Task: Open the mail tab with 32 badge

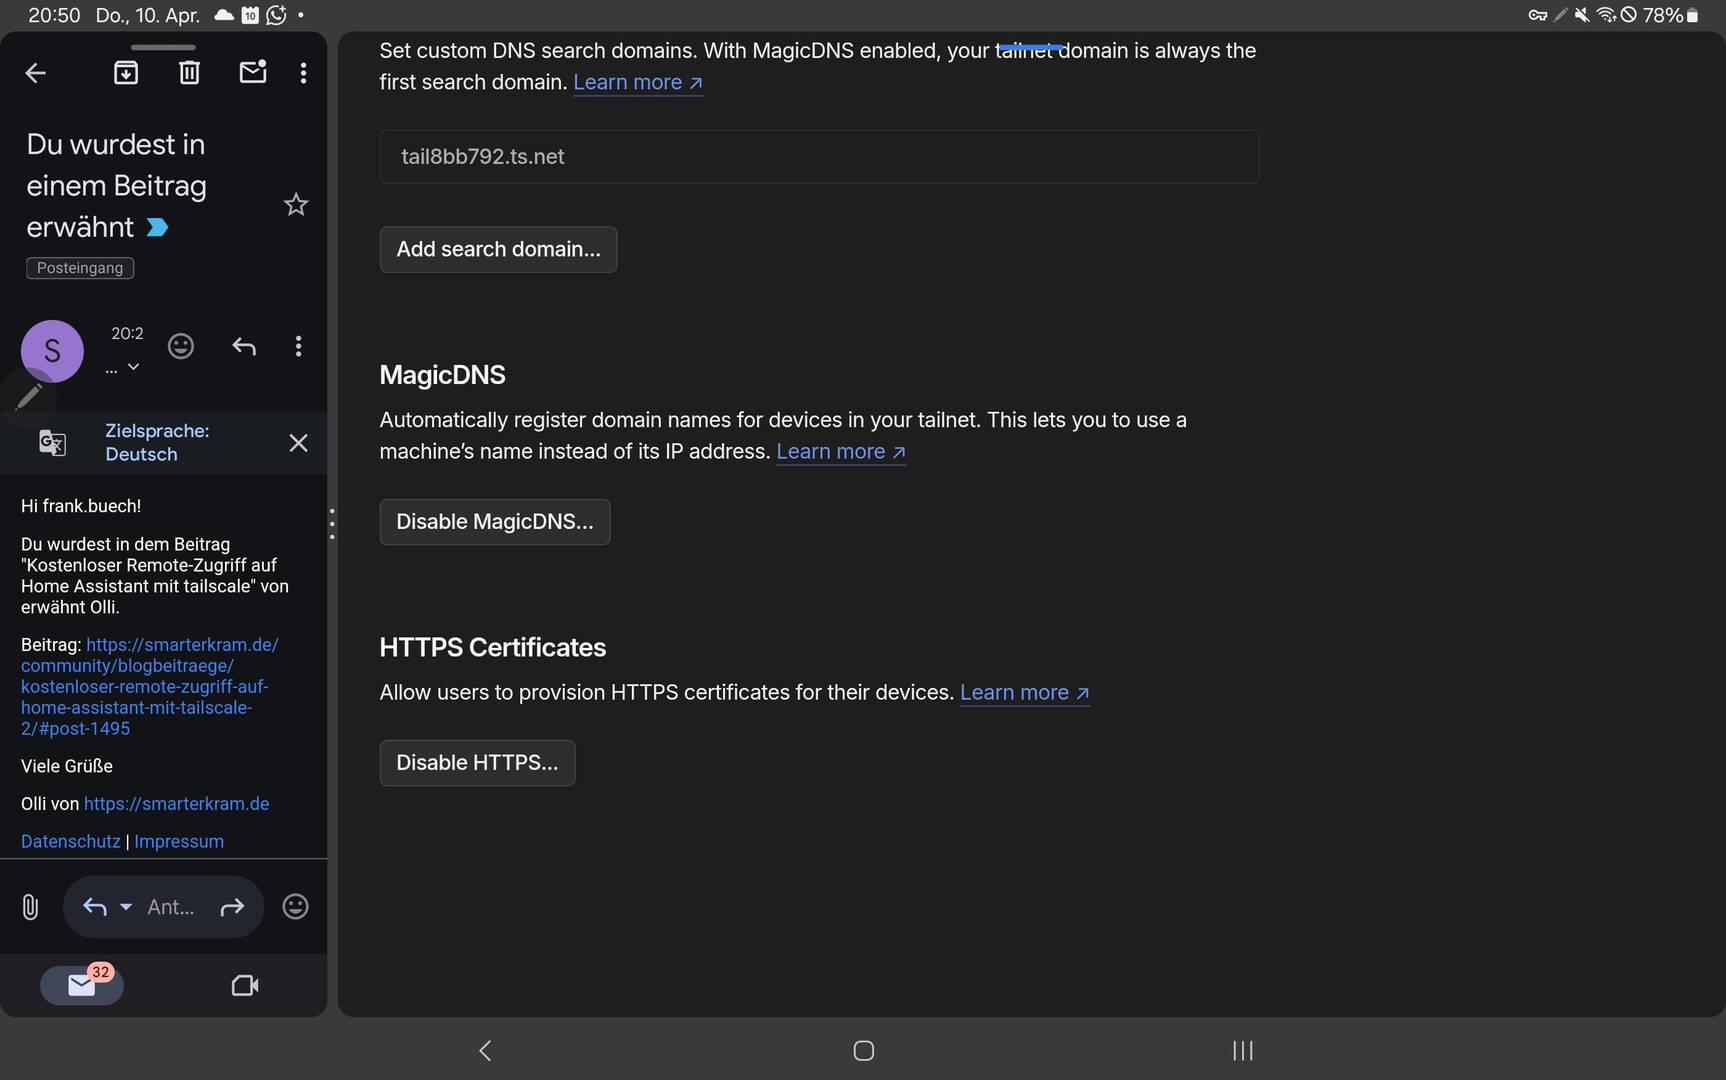Action: coord(82,986)
